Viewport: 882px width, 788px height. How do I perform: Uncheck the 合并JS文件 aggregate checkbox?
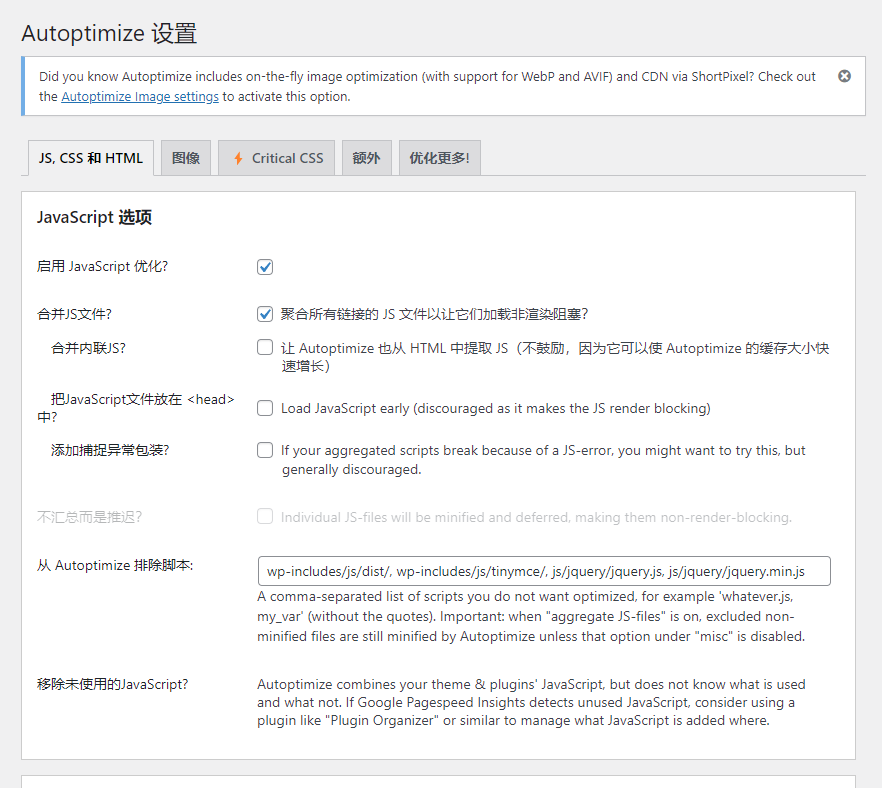pos(265,314)
